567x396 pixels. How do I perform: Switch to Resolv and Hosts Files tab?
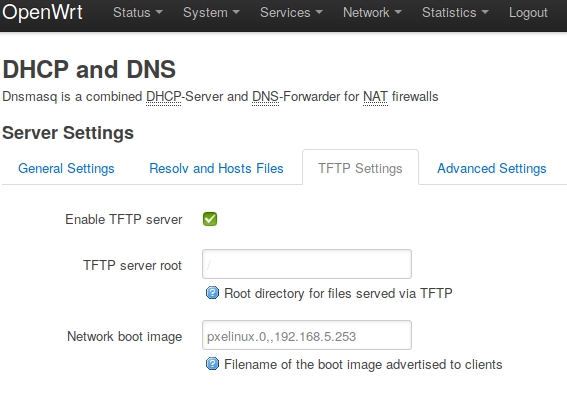click(x=216, y=169)
